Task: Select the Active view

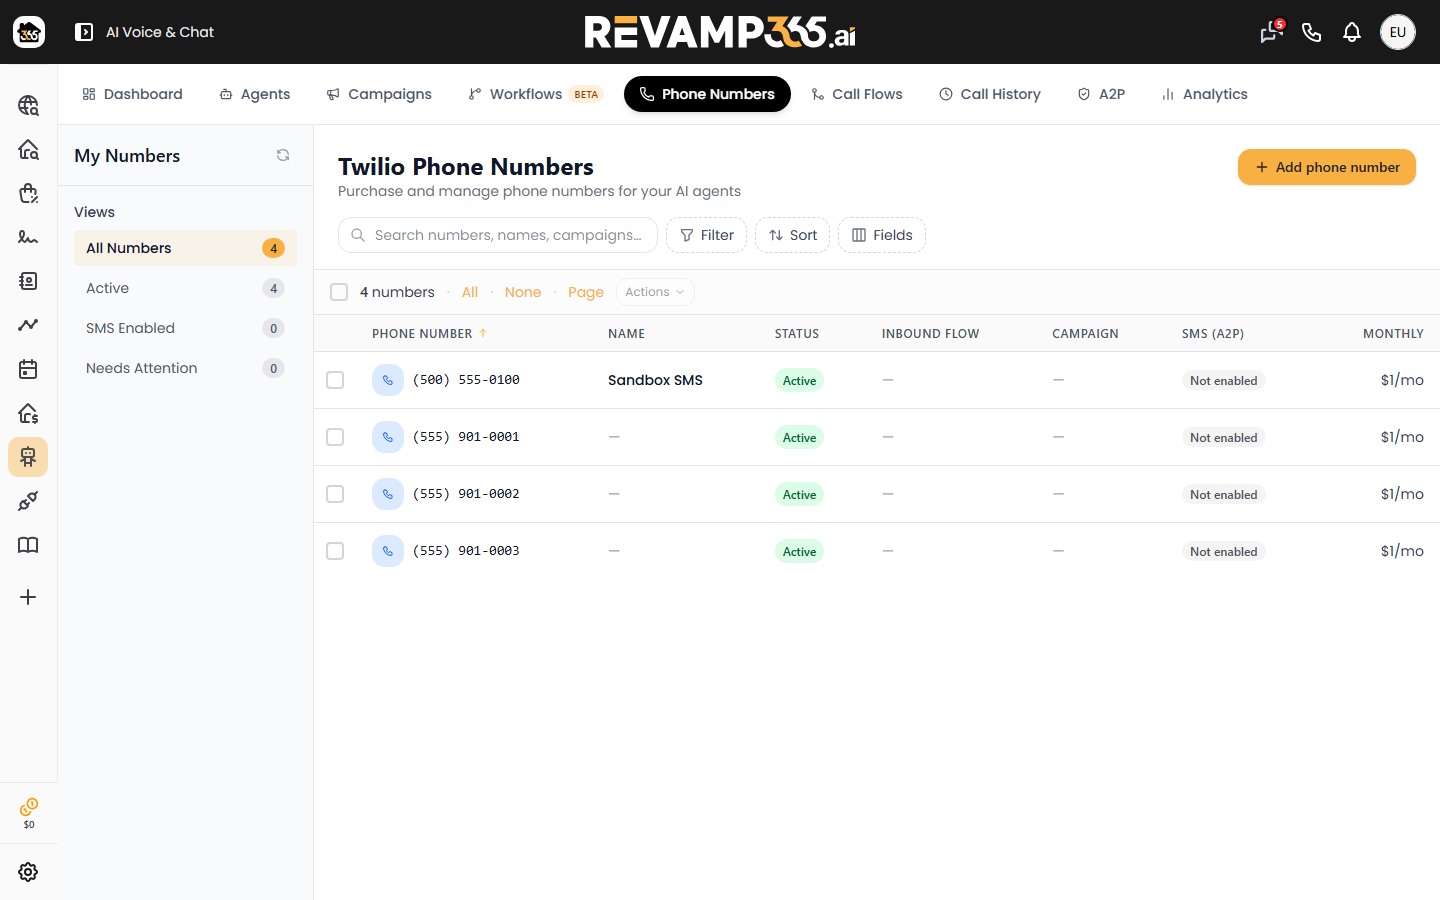Action: 185,288
